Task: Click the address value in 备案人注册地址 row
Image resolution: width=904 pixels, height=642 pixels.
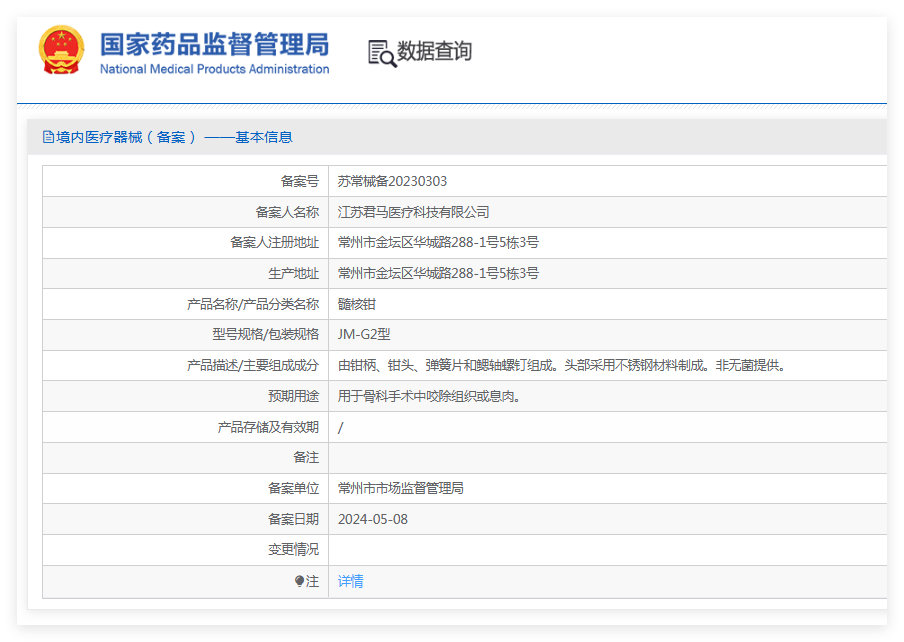Action: [438, 243]
